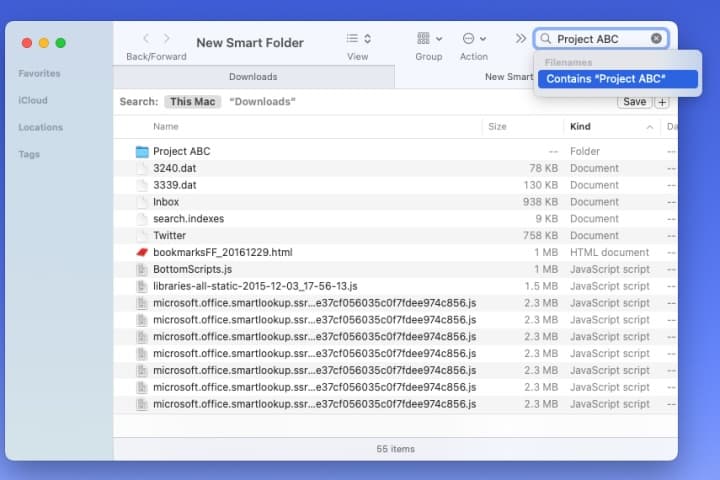This screenshot has width=720, height=480.
Task: Select the Project ABC folder icon
Action: click(142, 152)
